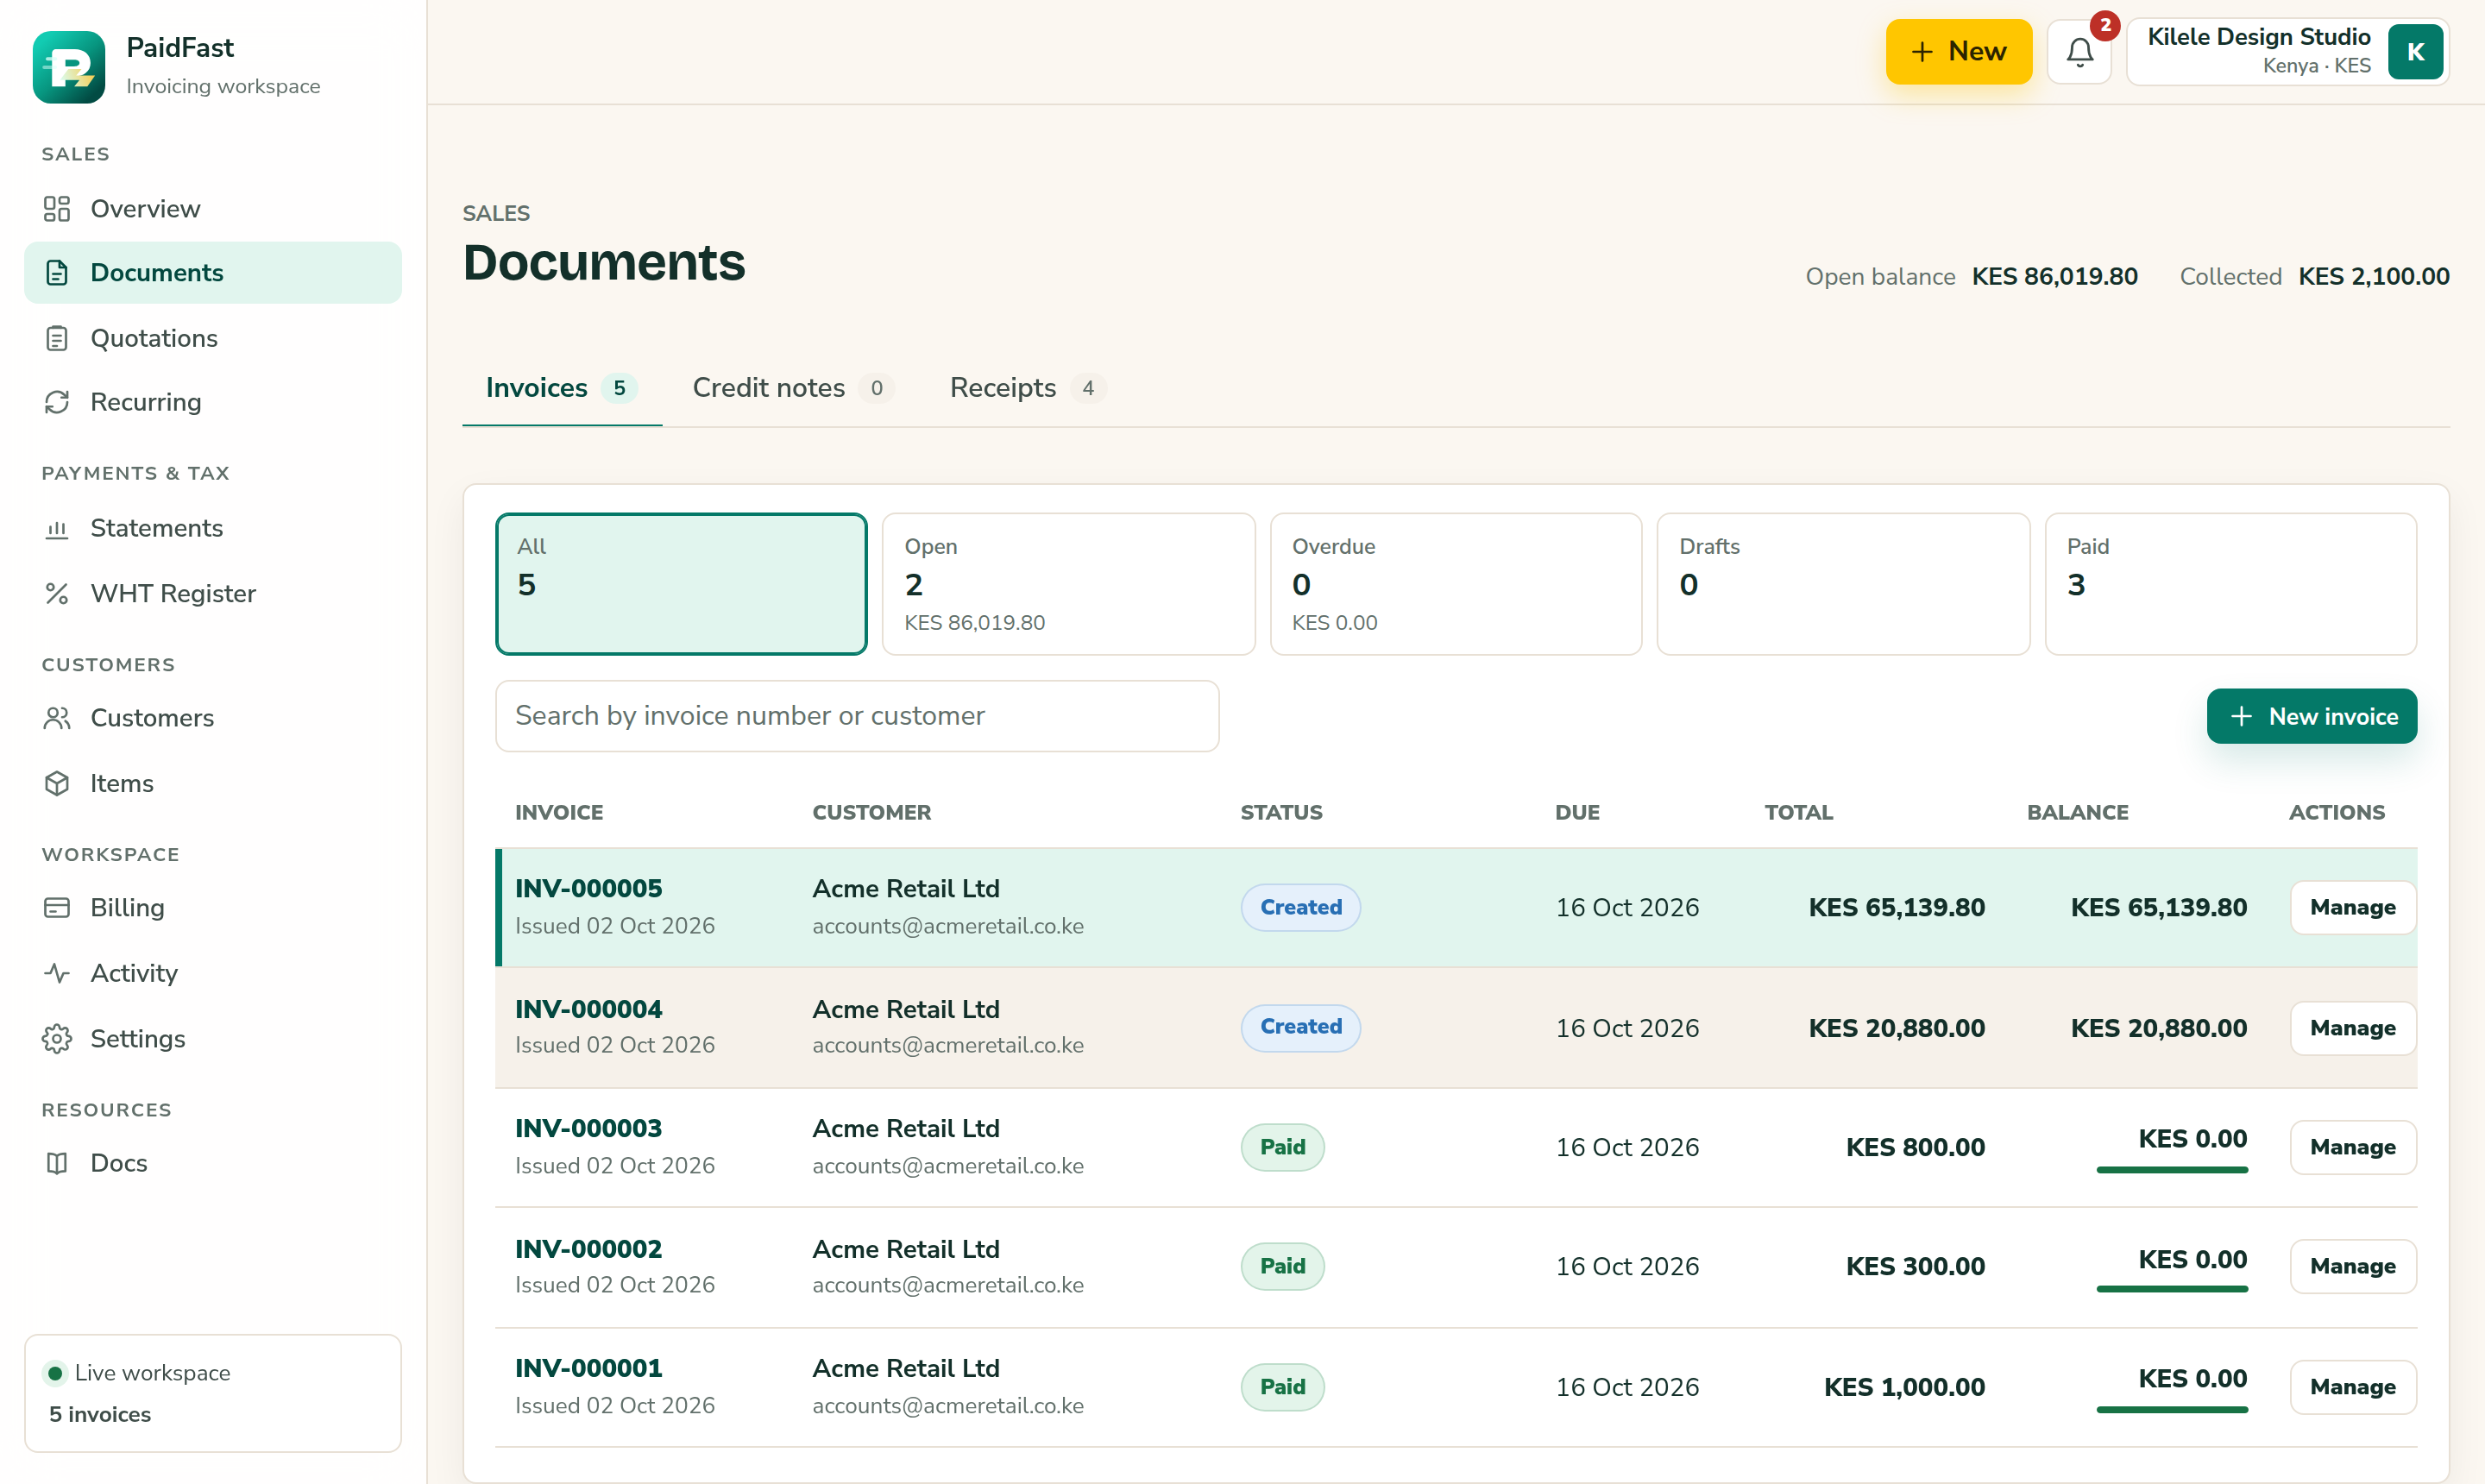Manage invoice INV-000005
Screen dimensions: 2485x1484
pyautogui.click(x=2352, y=908)
